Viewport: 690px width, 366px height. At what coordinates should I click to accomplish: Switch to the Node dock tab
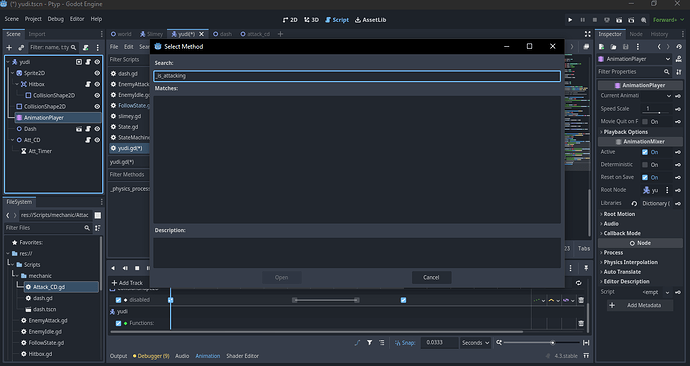click(635, 34)
